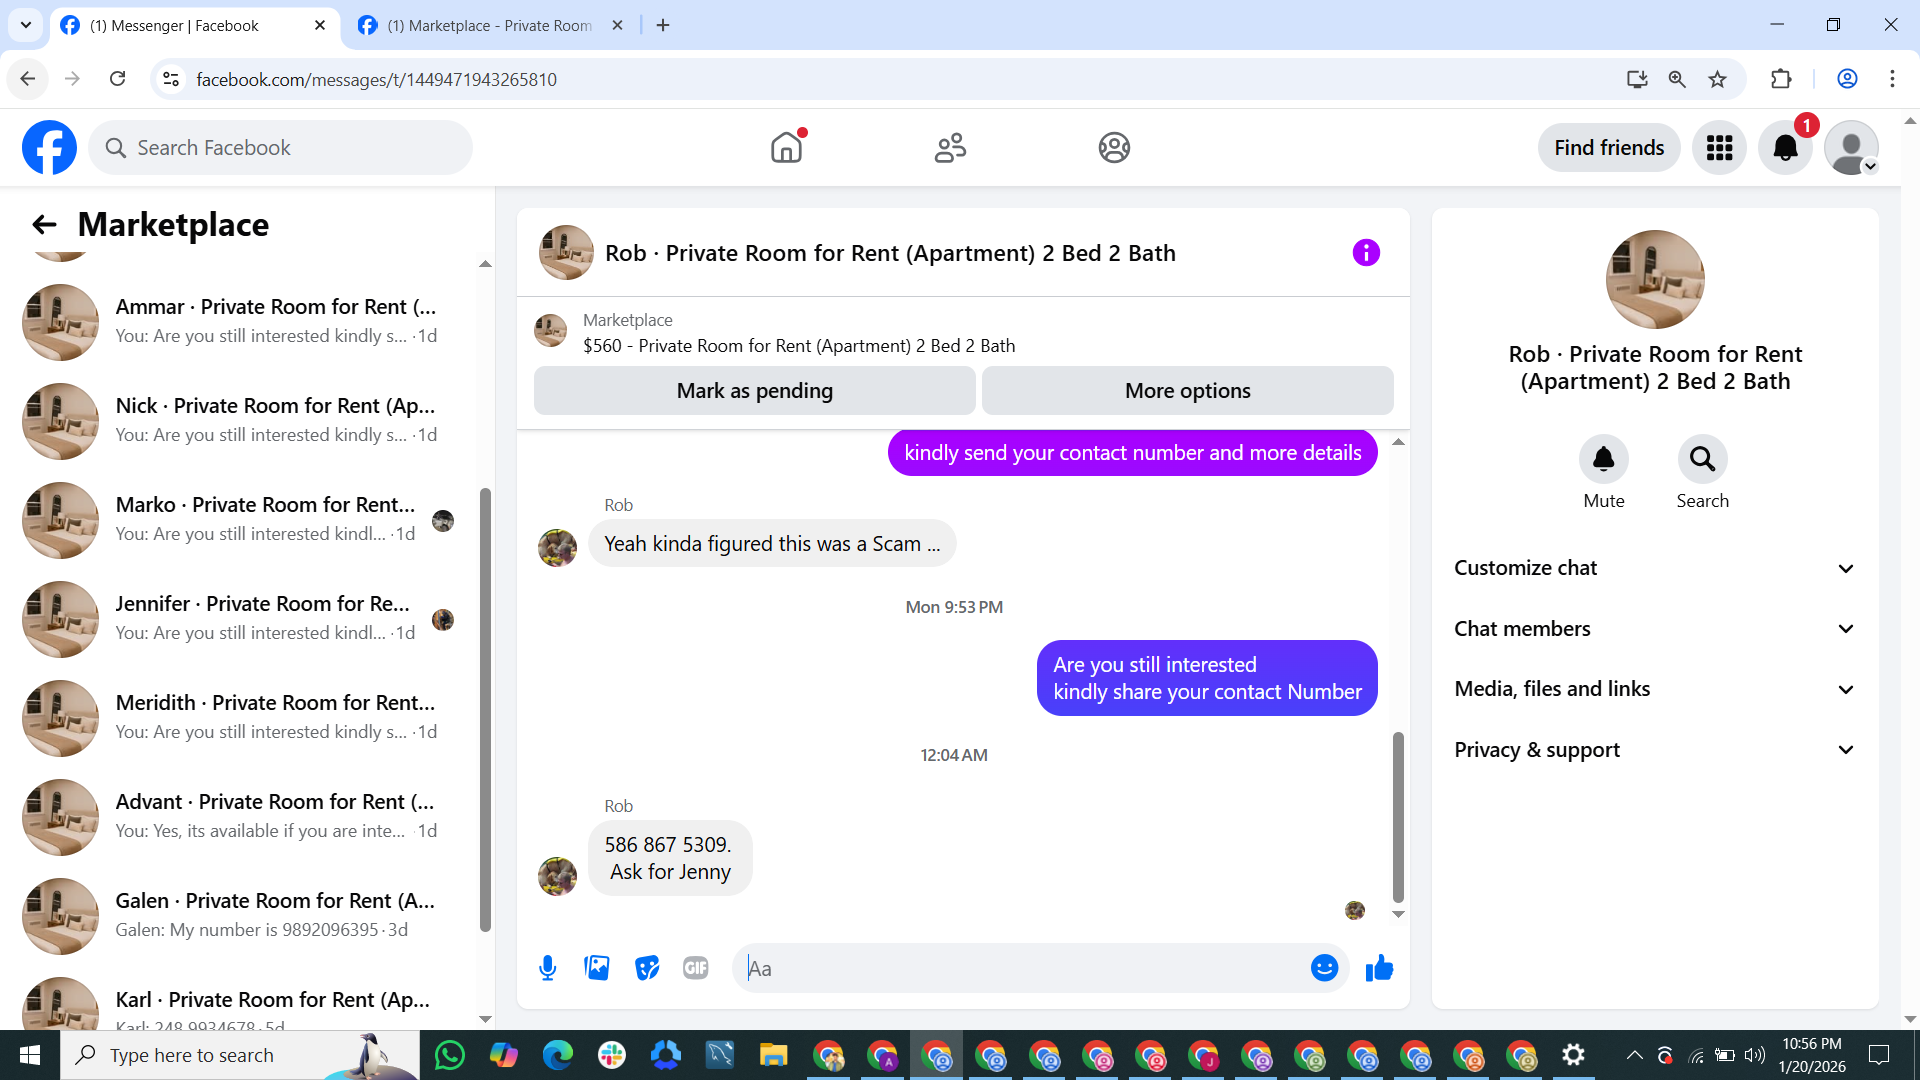The height and width of the screenshot is (1080, 1920).
Task: Click the conversation list scrollbar
Action: click(x=485, y=710)
